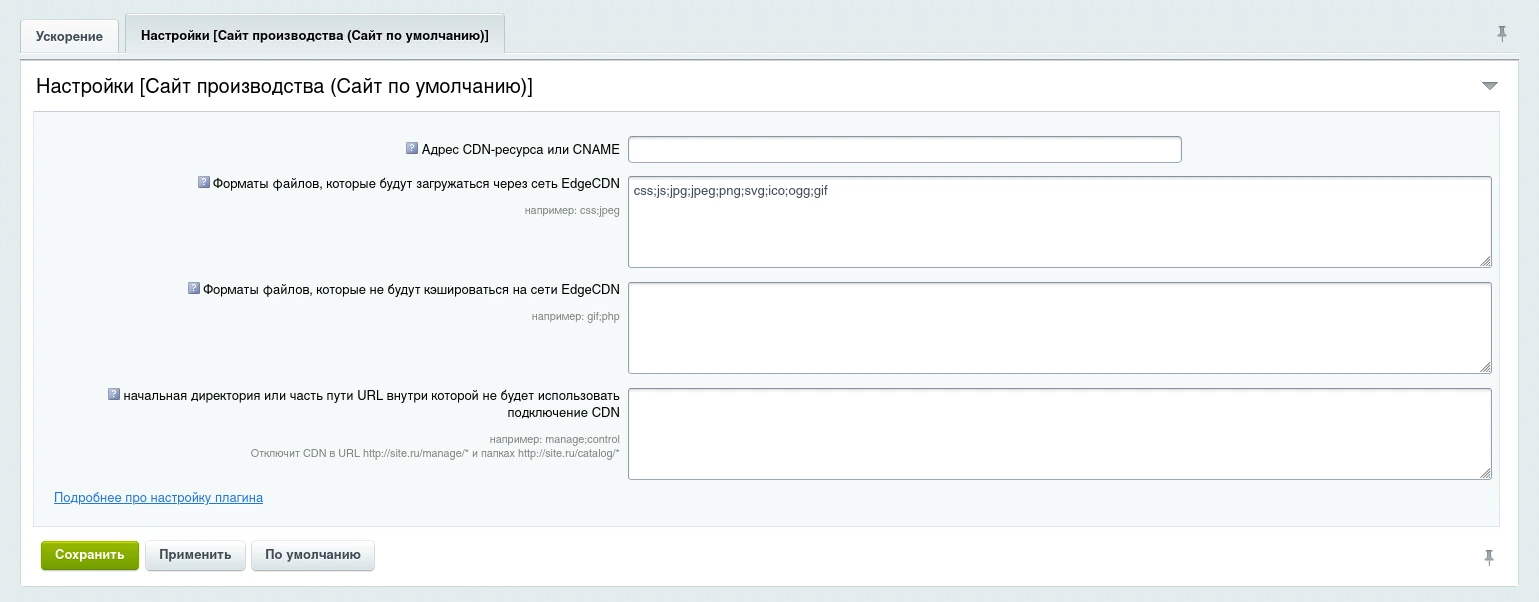Click into the textarea containing css;js;jpg;jpeg formats
This screenshot has width=1539, height=602.
coord(1058,222)
